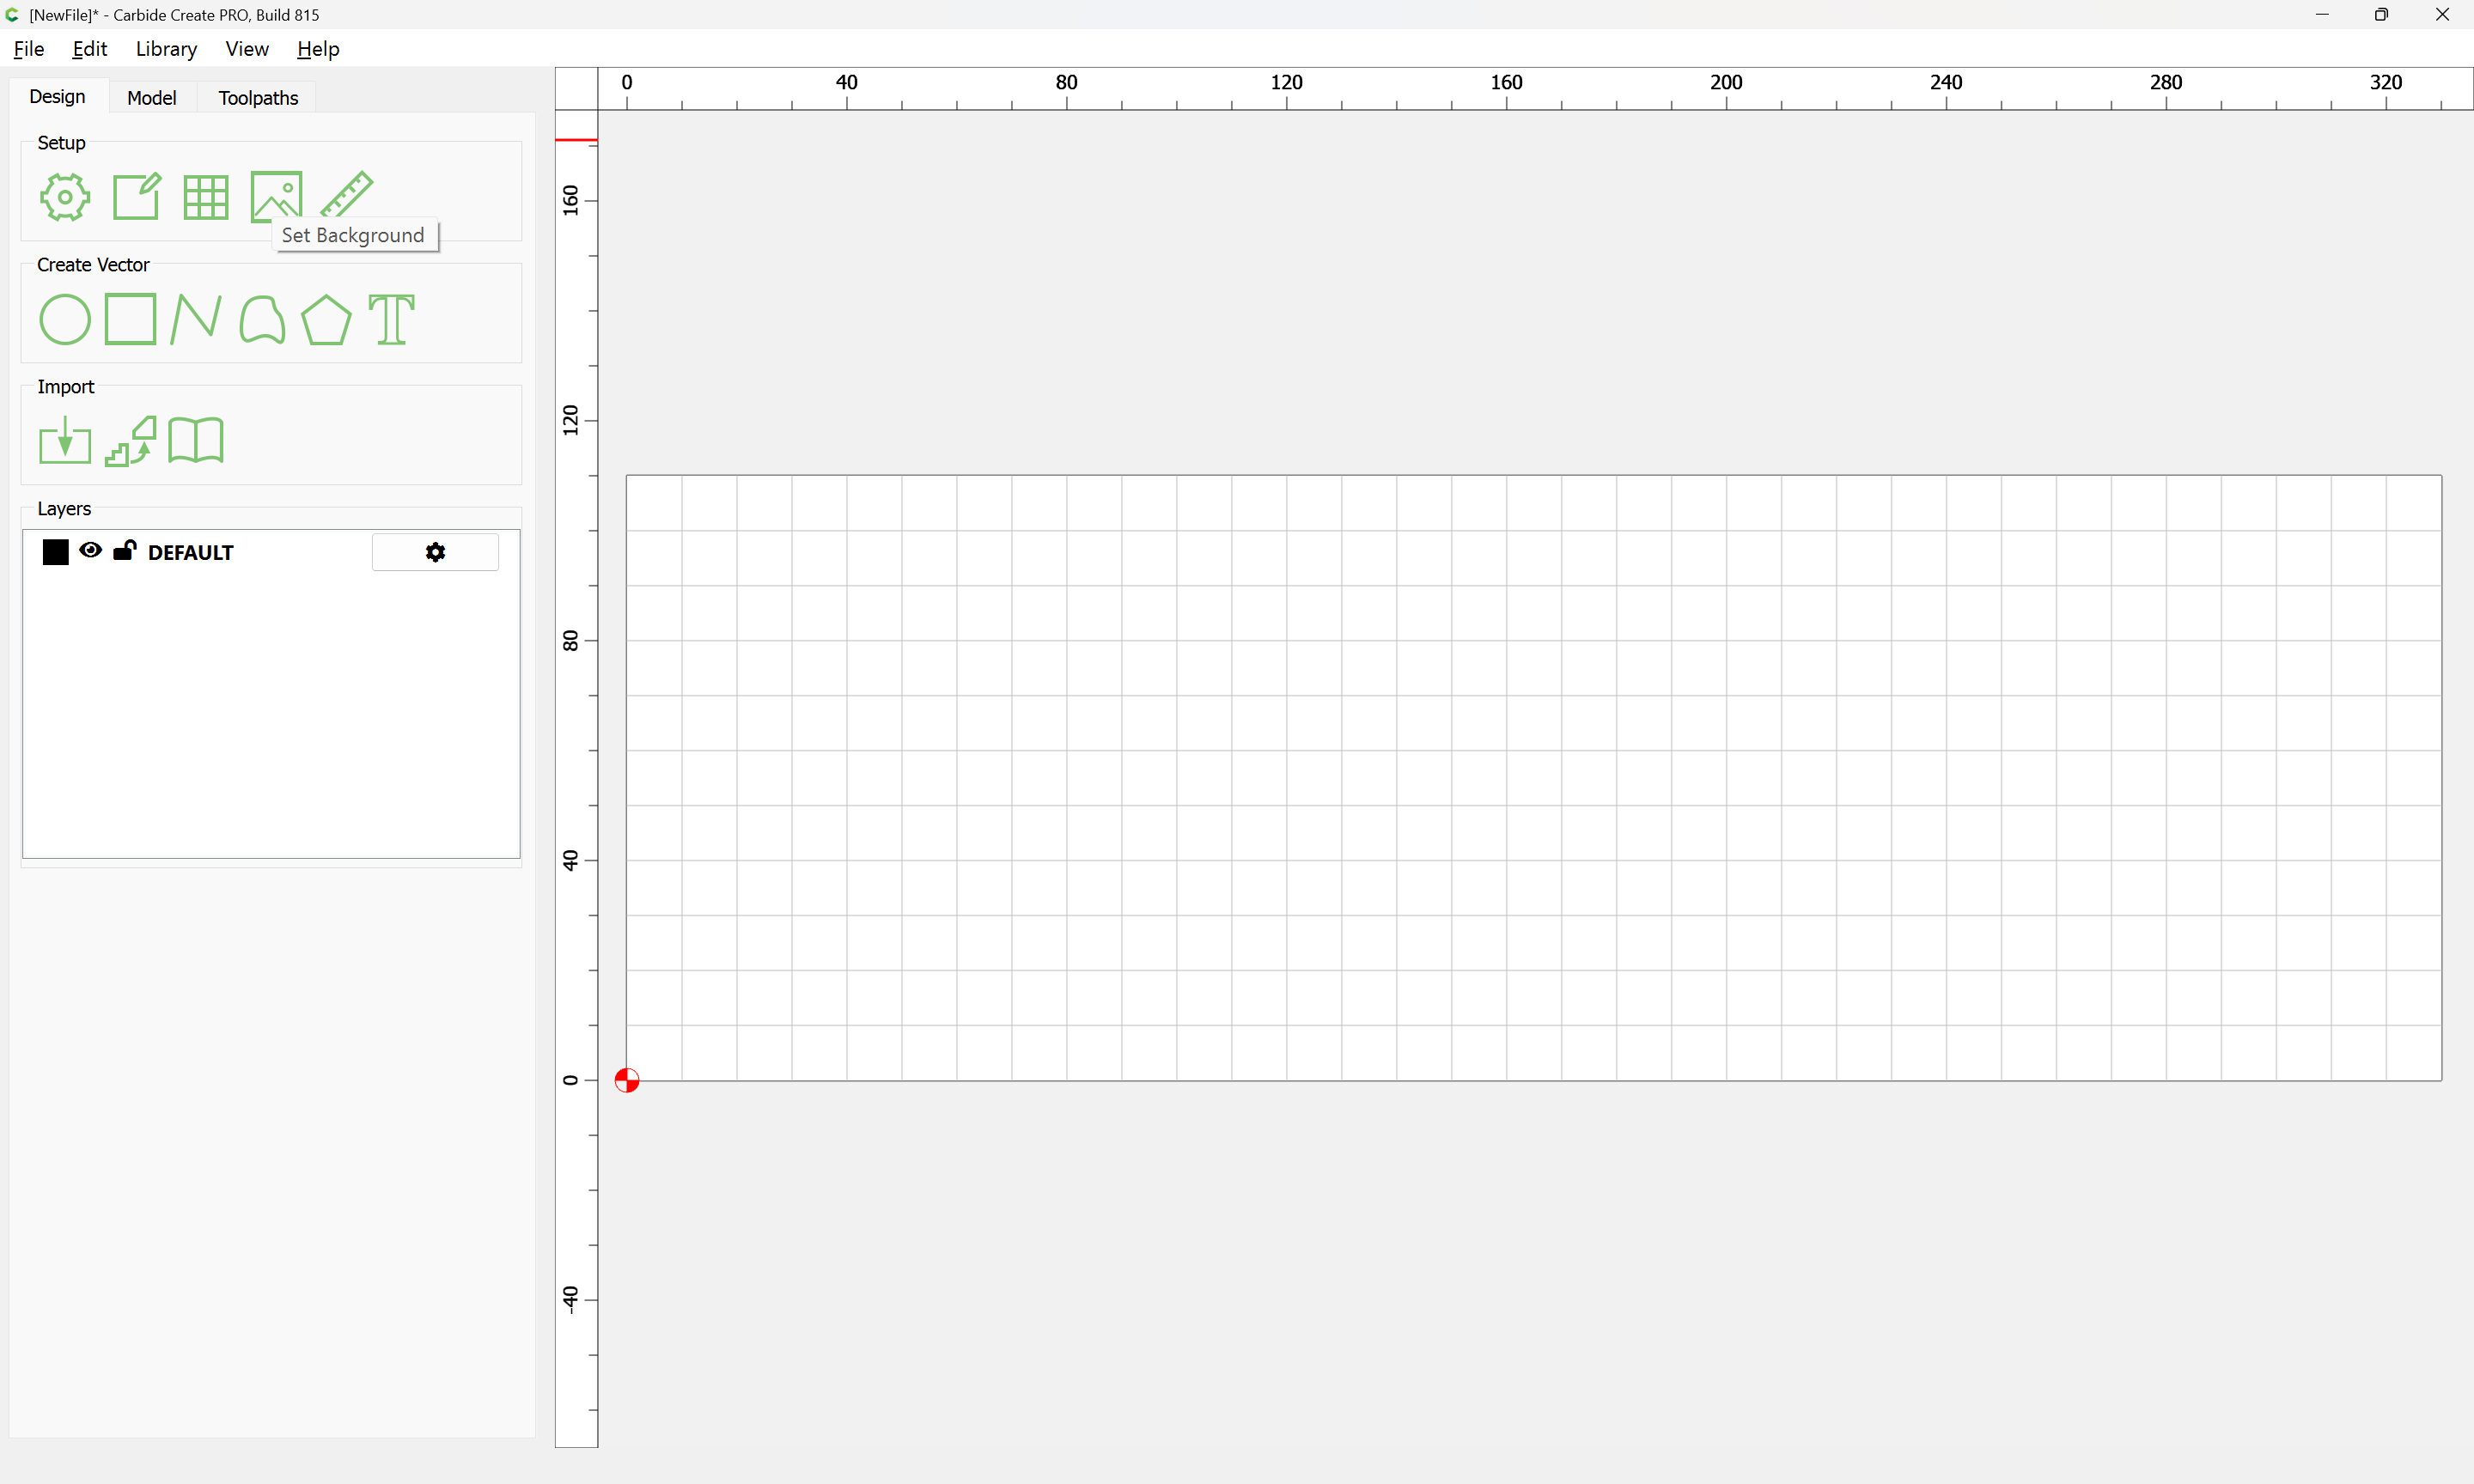Select the Text tool
The width and height of the screenshot is (2474, 1484).
pyautogui.click(x=391, y=320)
